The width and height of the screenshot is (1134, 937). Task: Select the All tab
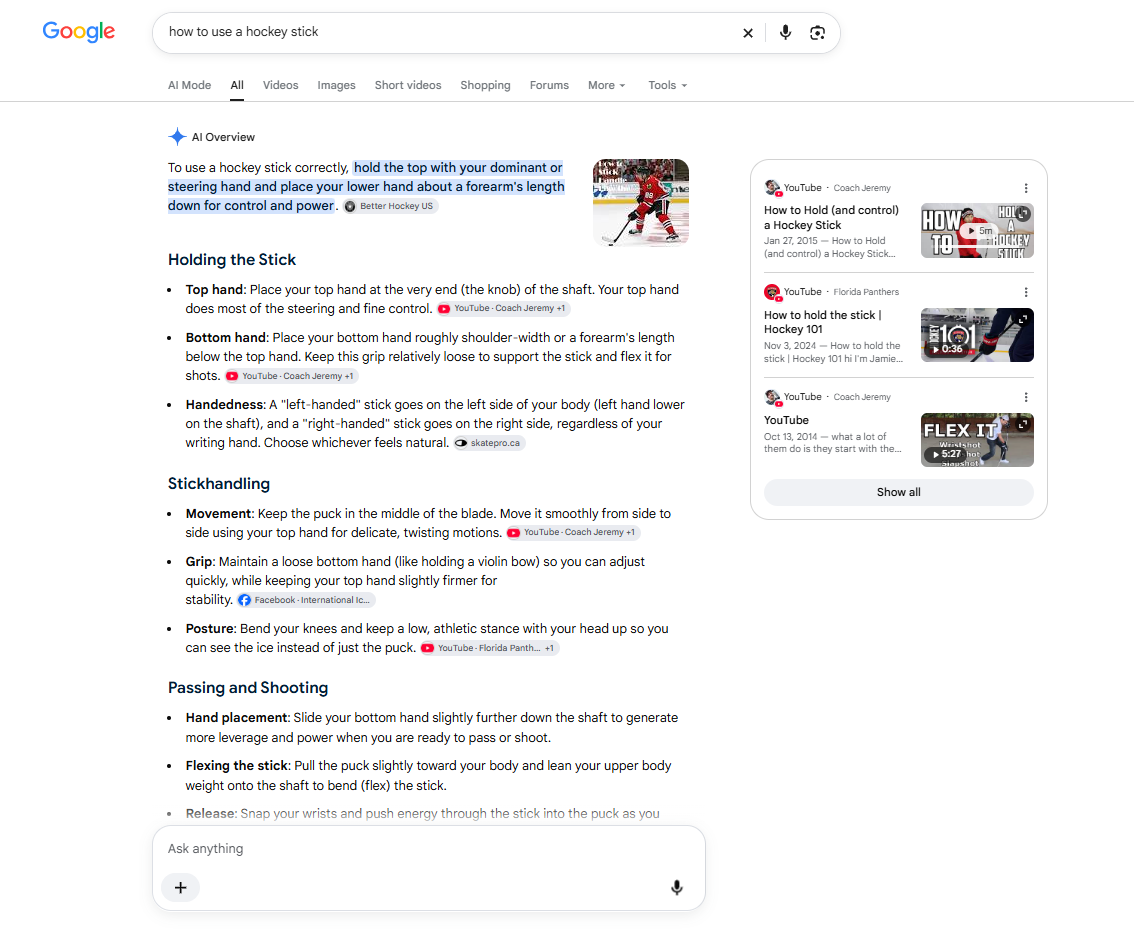coord(237,85)
